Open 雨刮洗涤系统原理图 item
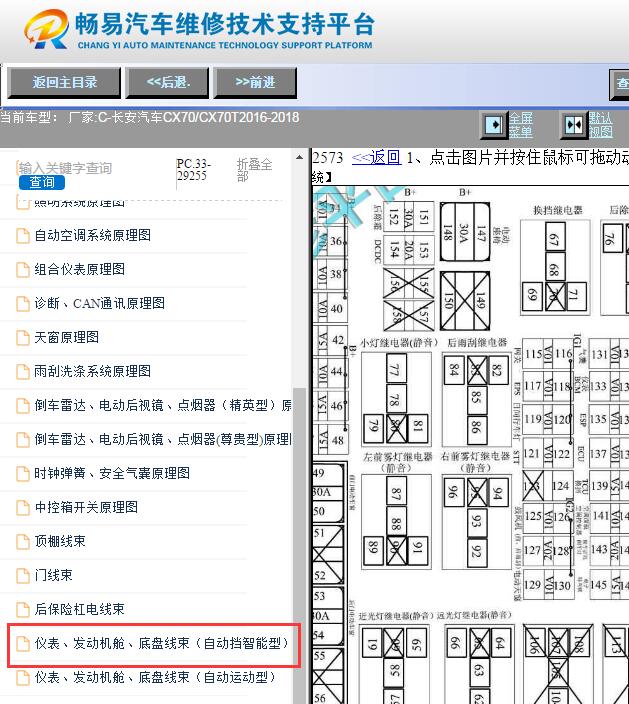 pos(92,371)
